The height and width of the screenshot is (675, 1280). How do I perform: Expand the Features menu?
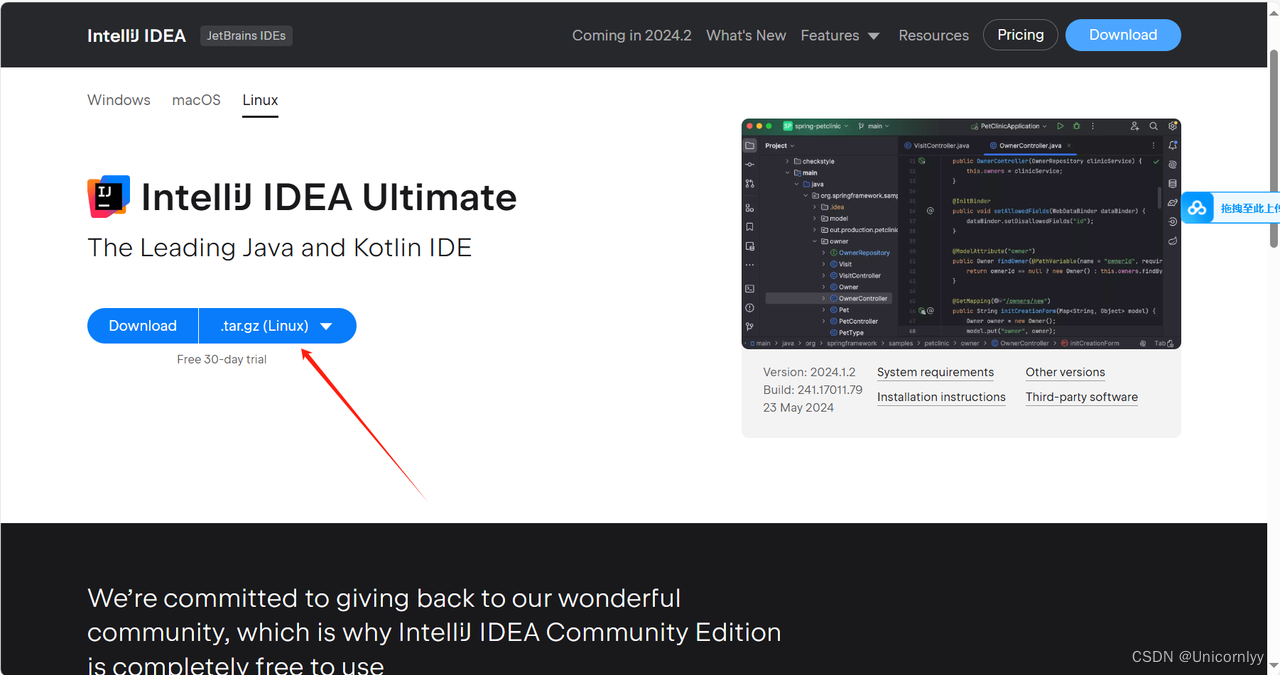[840, 35]
